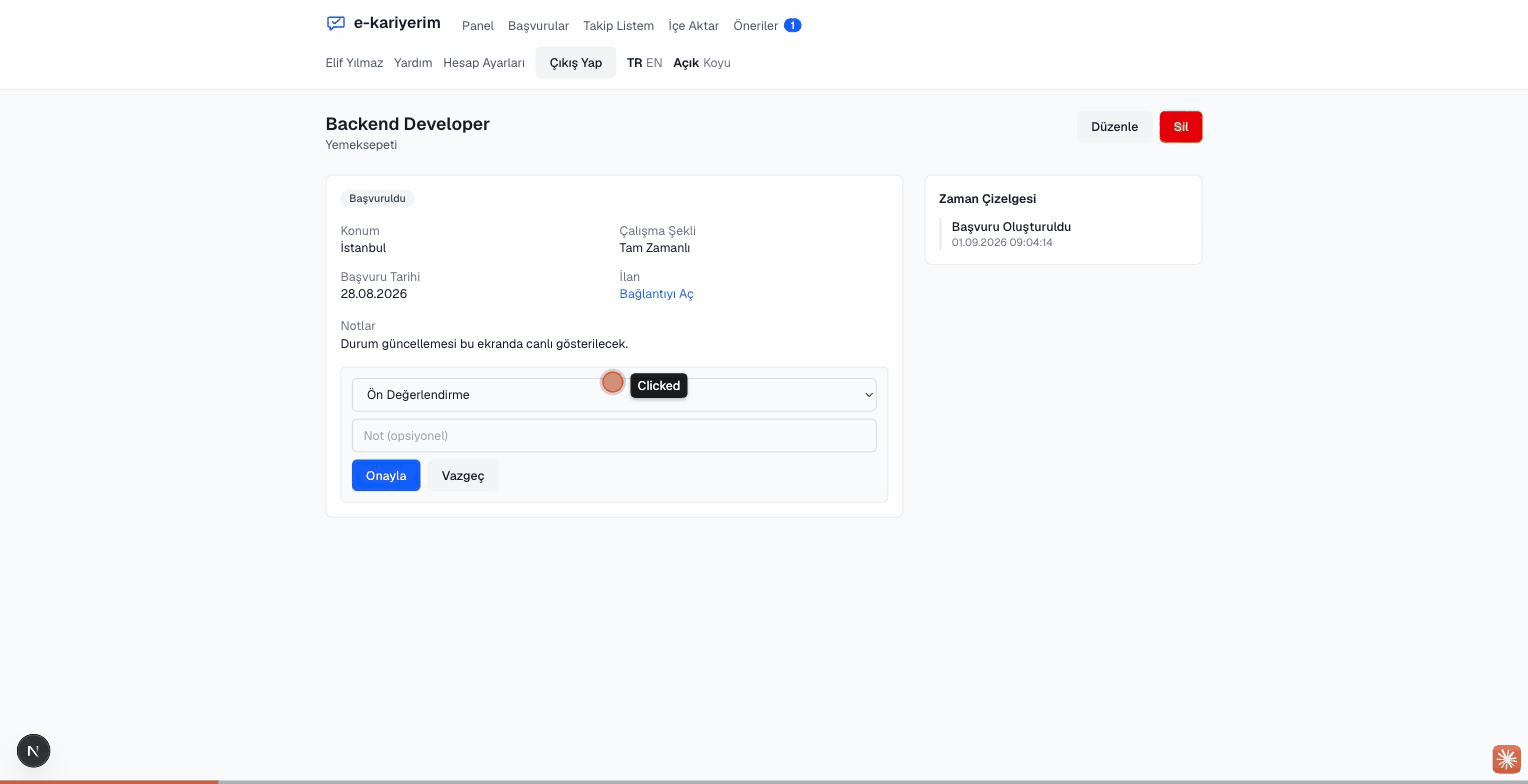This screenshot has width=1528, height=784.
Task: Click the Öneriler notification badge
Action: (x=792, y=25)
